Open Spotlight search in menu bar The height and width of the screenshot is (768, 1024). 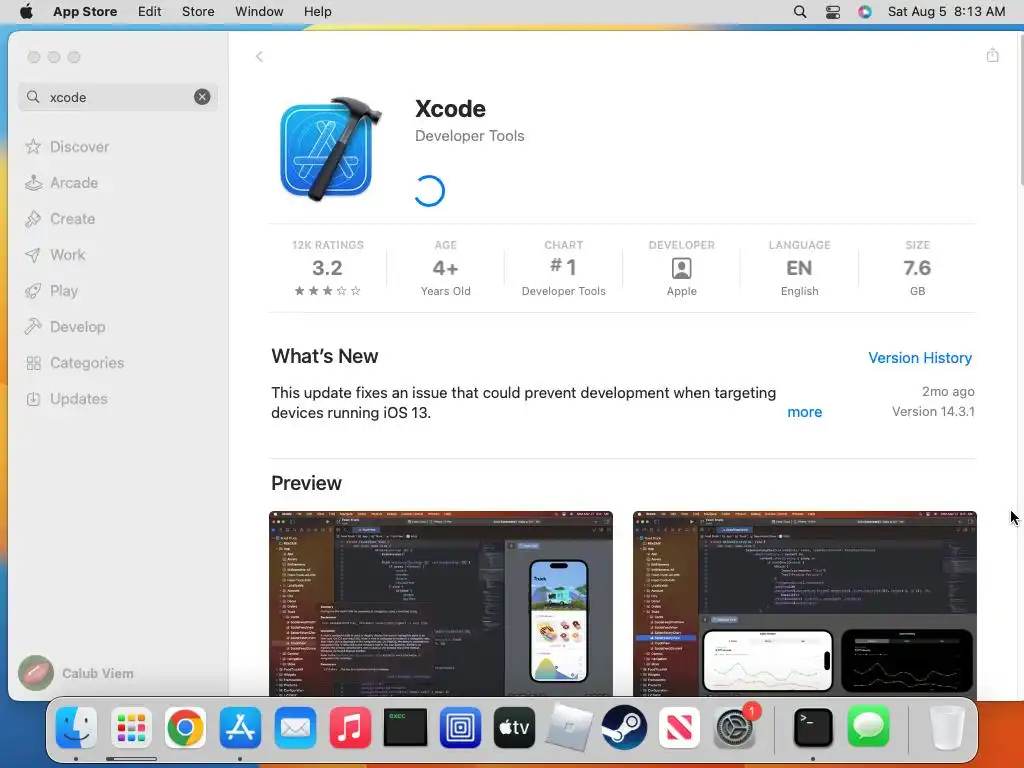tap(799, 11)
